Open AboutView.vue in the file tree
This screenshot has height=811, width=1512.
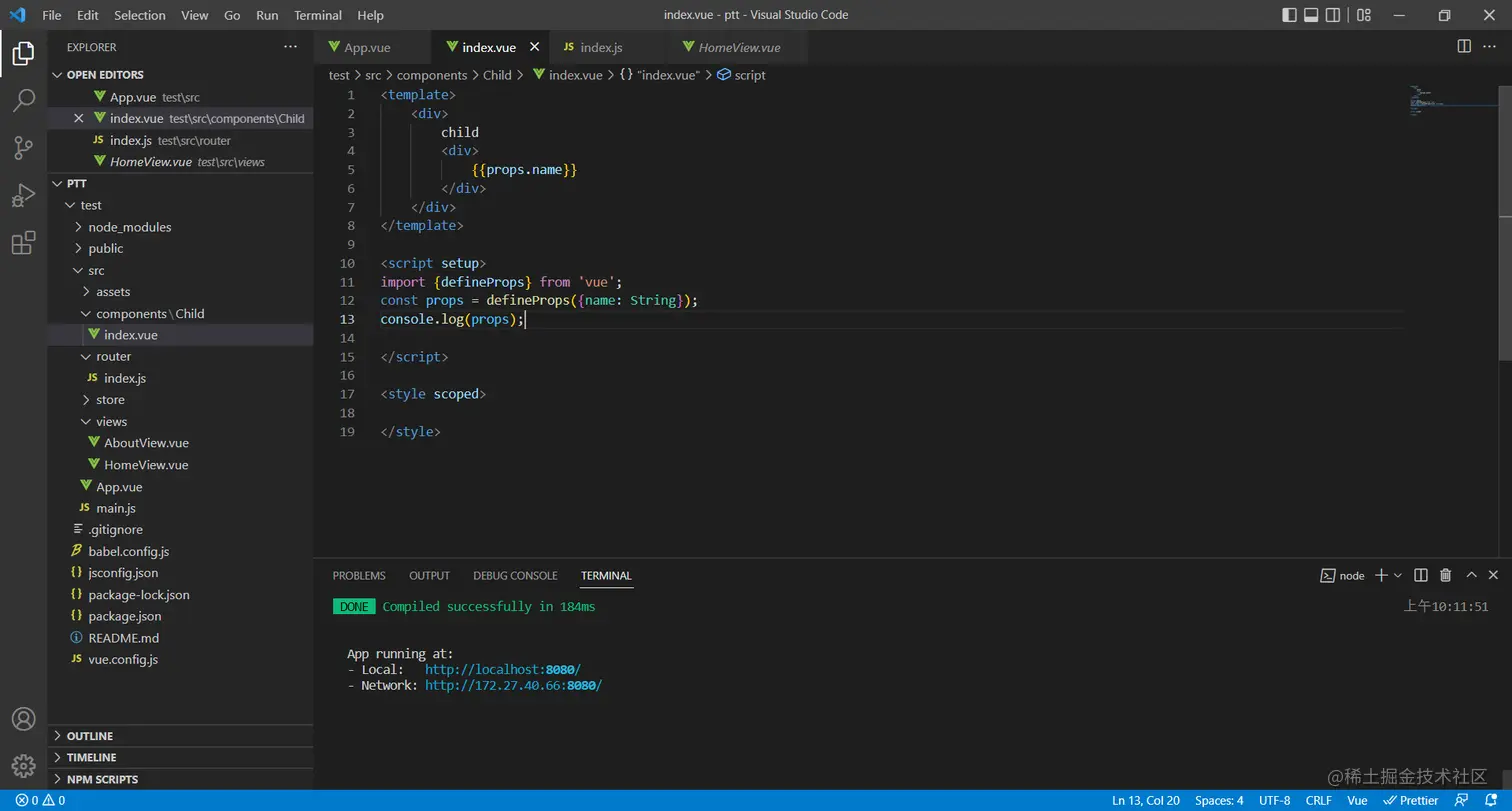pos(146,443)
